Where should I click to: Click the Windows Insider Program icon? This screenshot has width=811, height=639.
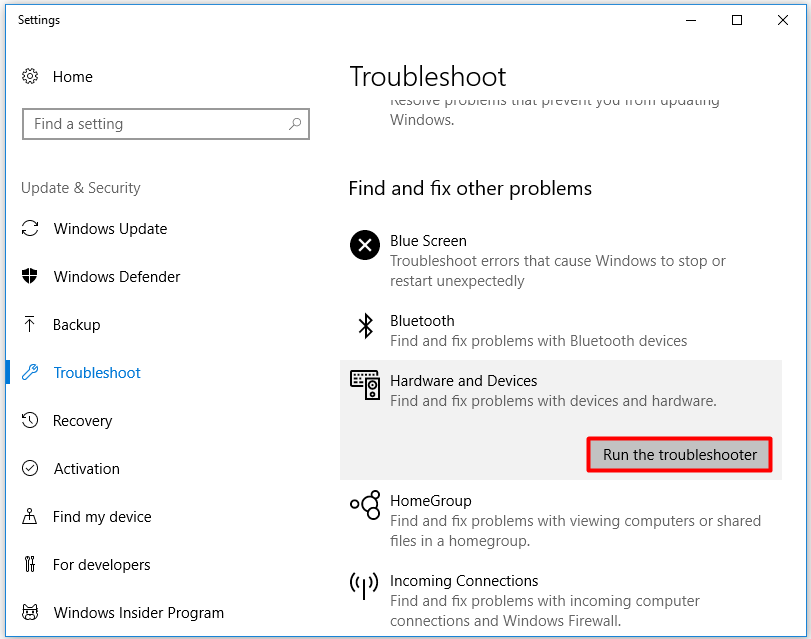pos(30,613)
